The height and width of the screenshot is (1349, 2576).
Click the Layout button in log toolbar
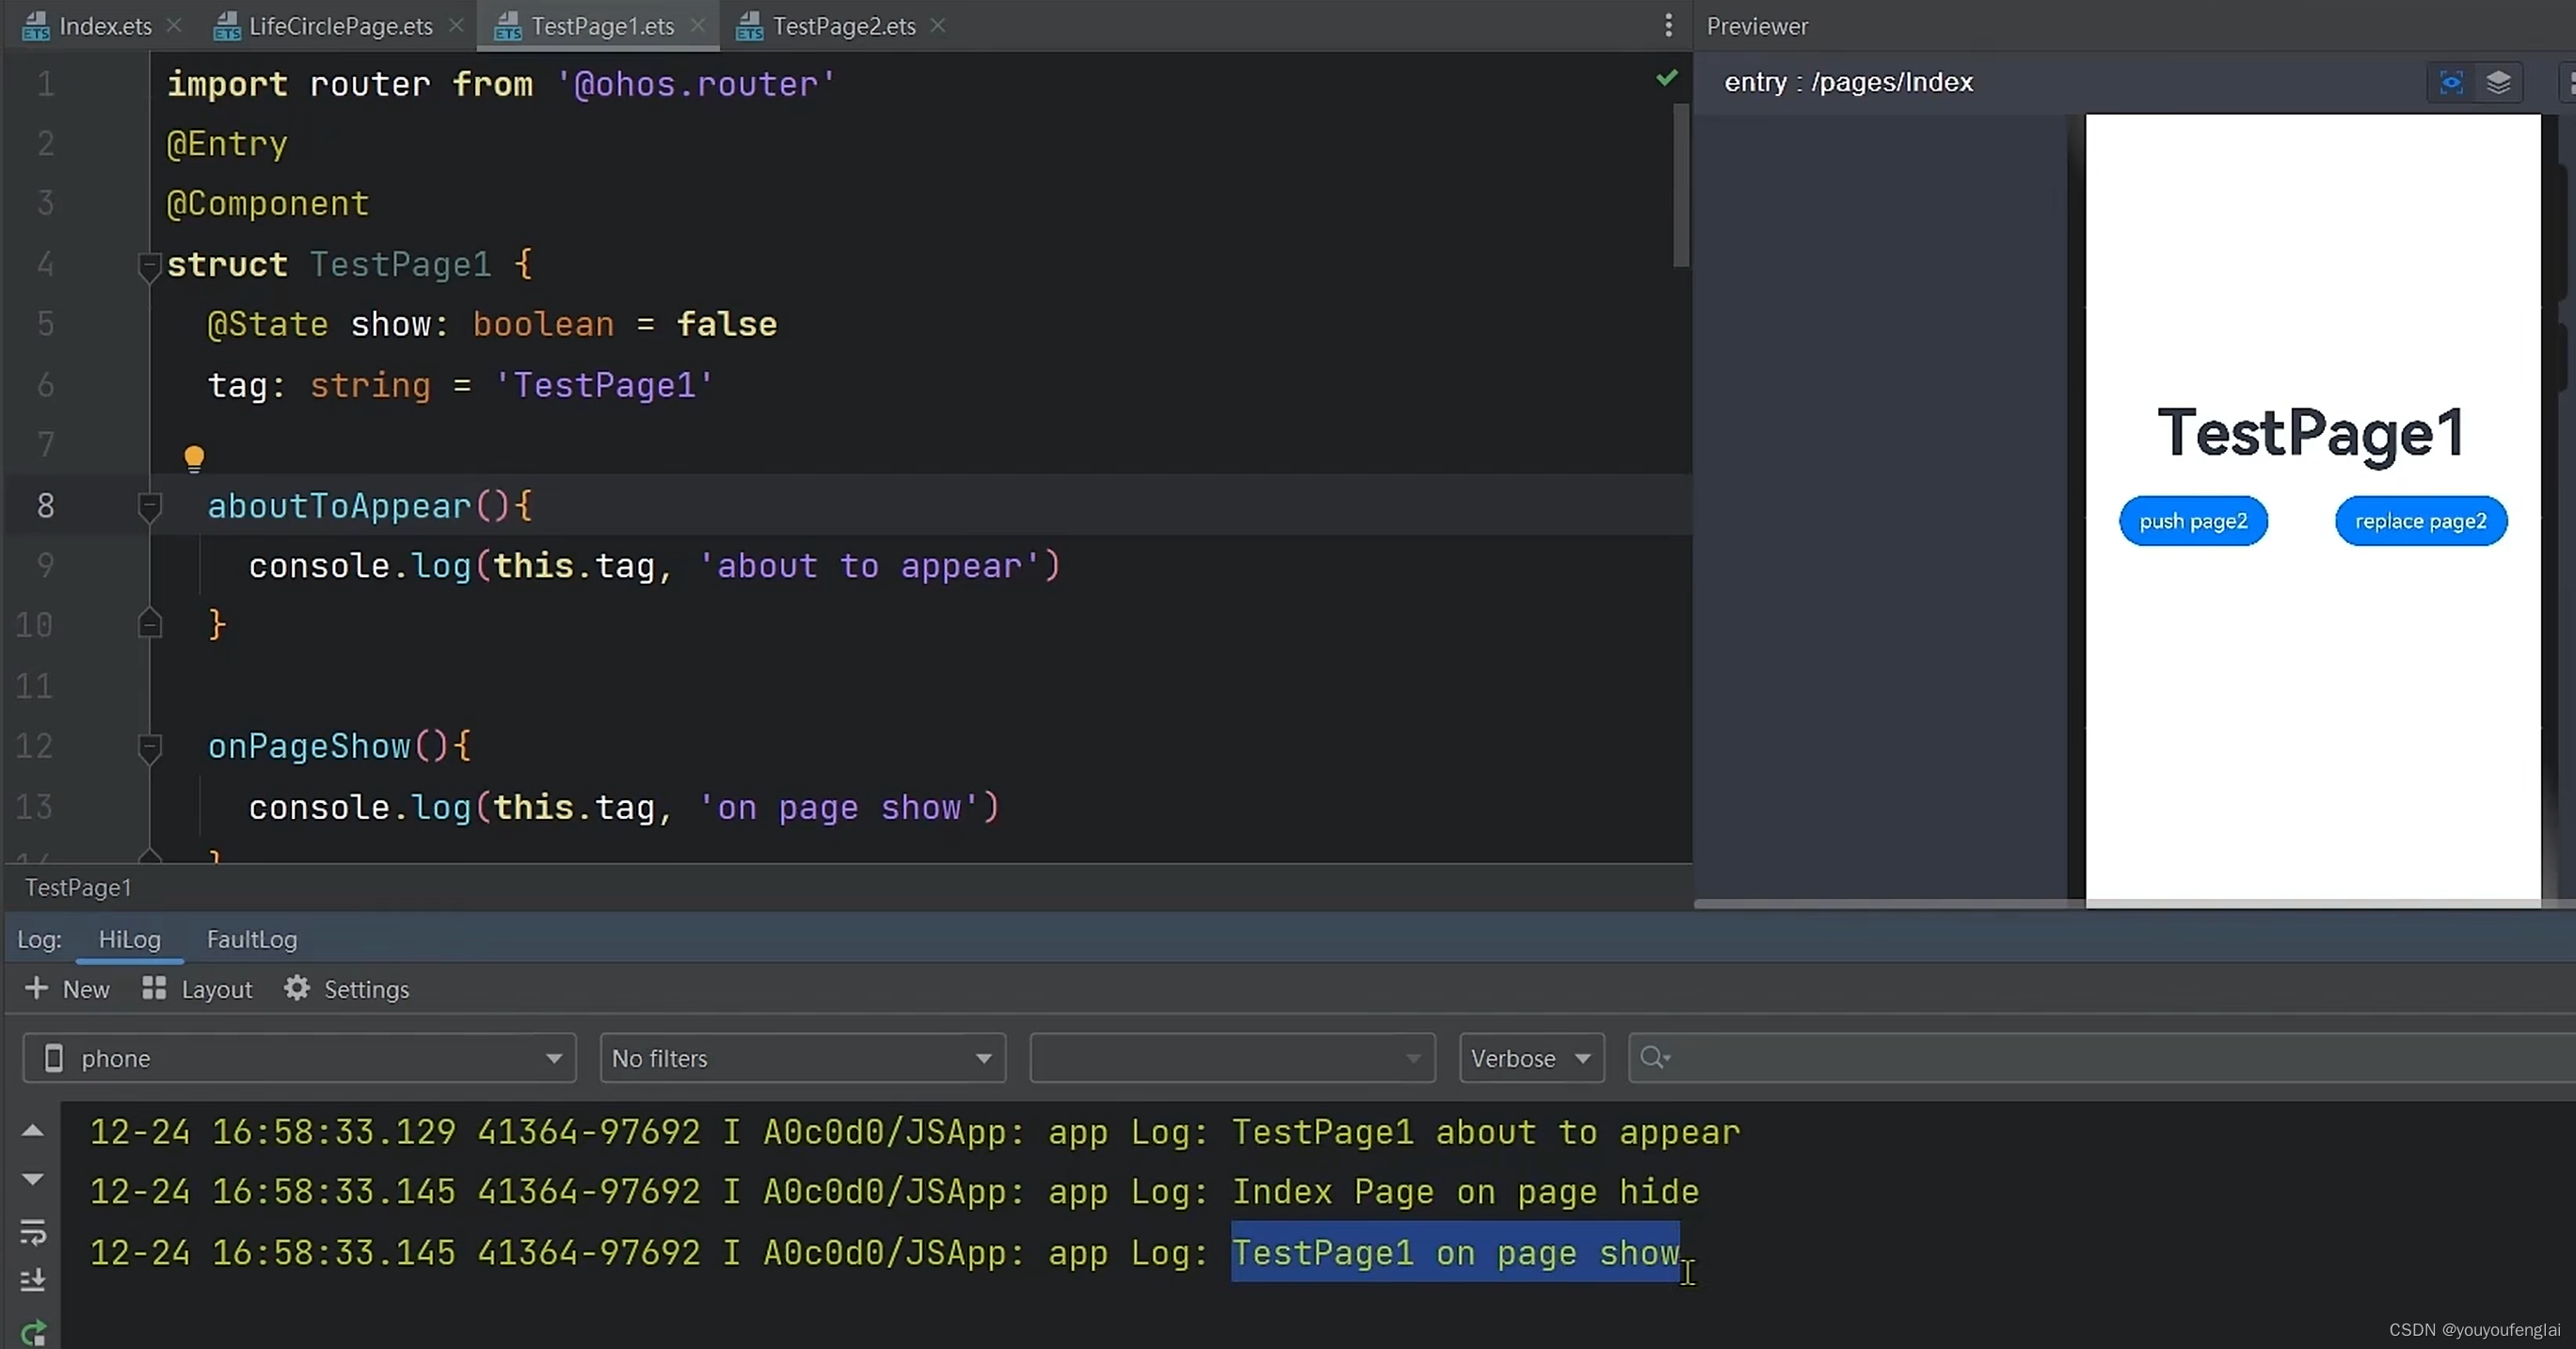tap(198, 989)
